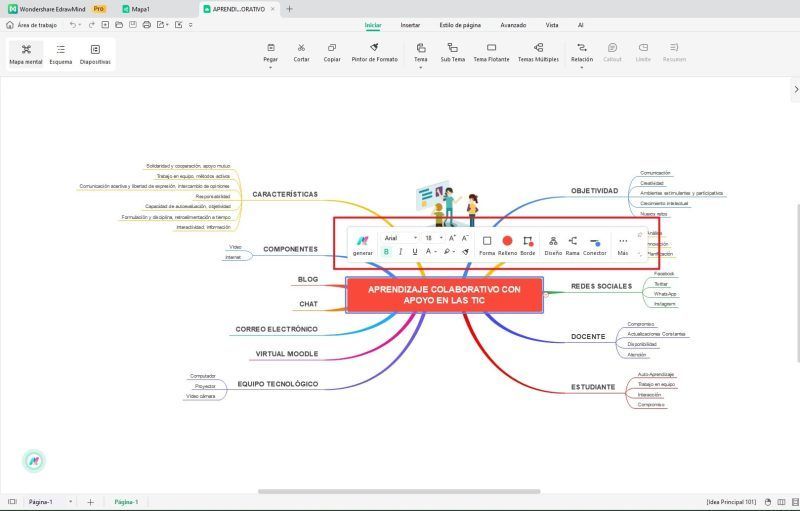Viewport: 800px width, 511px height.
Task: Open the Rama branch option
Action: 572,244
